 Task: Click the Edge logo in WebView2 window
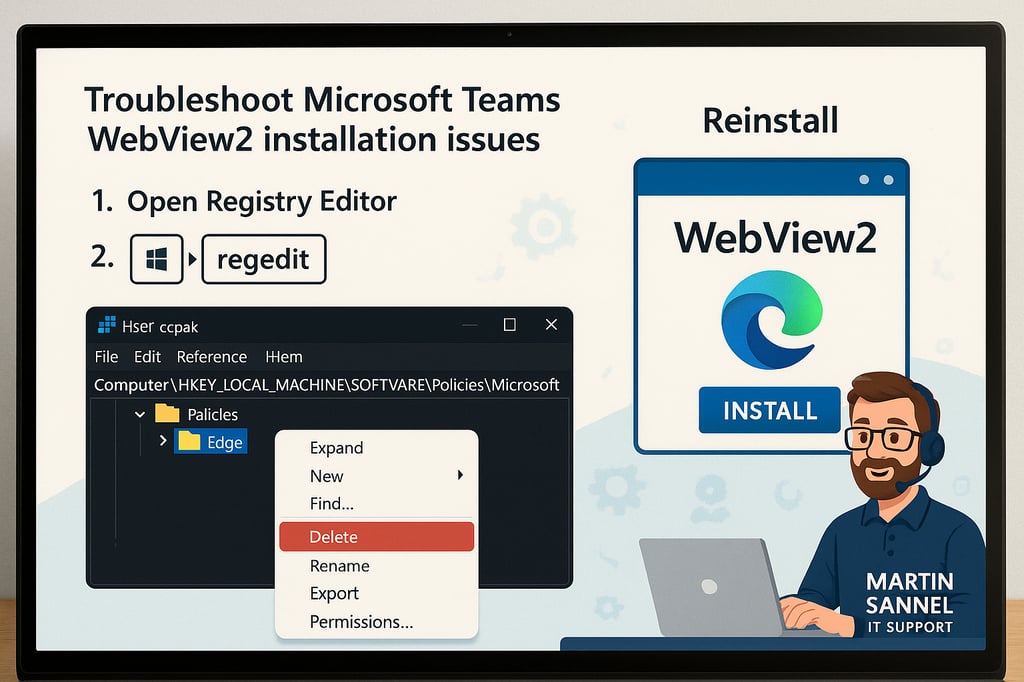771,320
